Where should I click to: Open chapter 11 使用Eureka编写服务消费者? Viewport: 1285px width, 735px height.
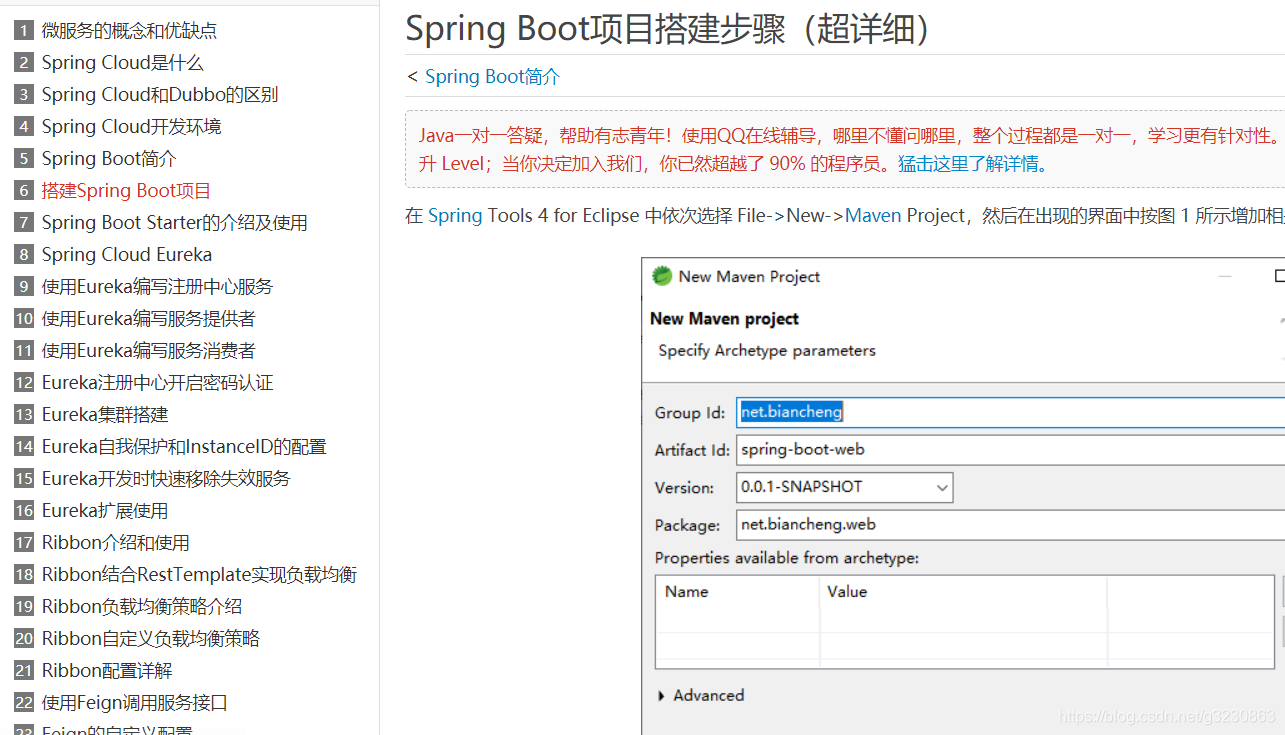pos(148,351)
